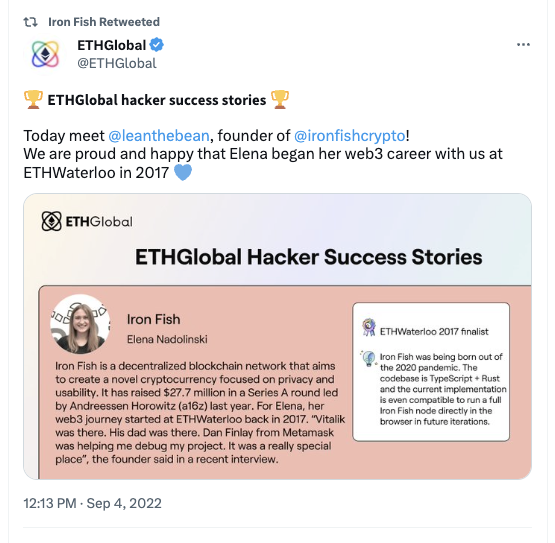This screenshot has width=555, height=543.
Task: Click the ETHGlobal profile avatar
Action: pos(45,54)
